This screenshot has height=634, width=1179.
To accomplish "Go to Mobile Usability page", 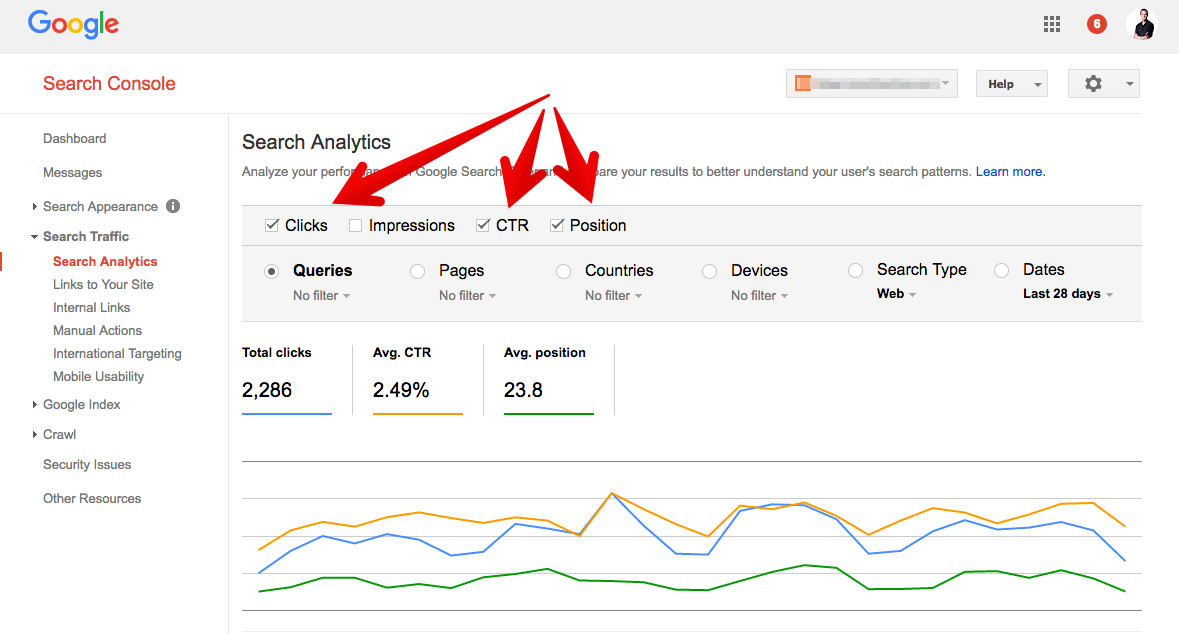I will click(98, 377).
